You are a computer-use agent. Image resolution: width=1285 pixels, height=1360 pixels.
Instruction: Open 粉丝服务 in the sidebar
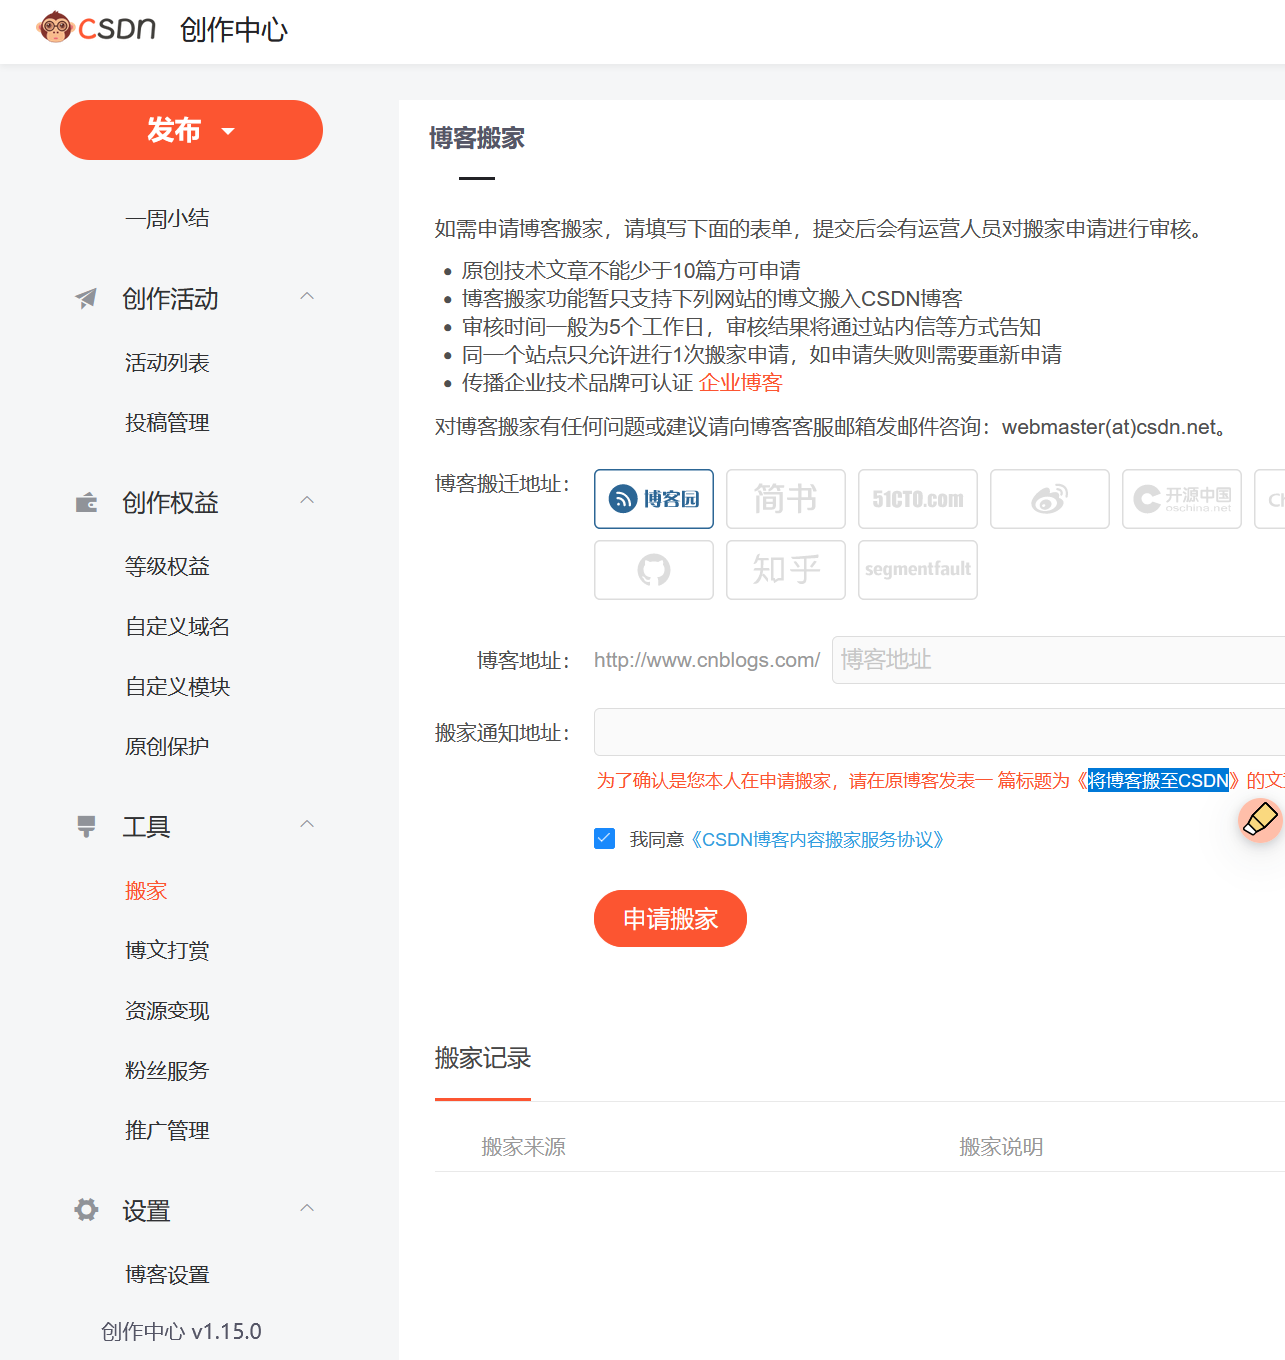167,1070
